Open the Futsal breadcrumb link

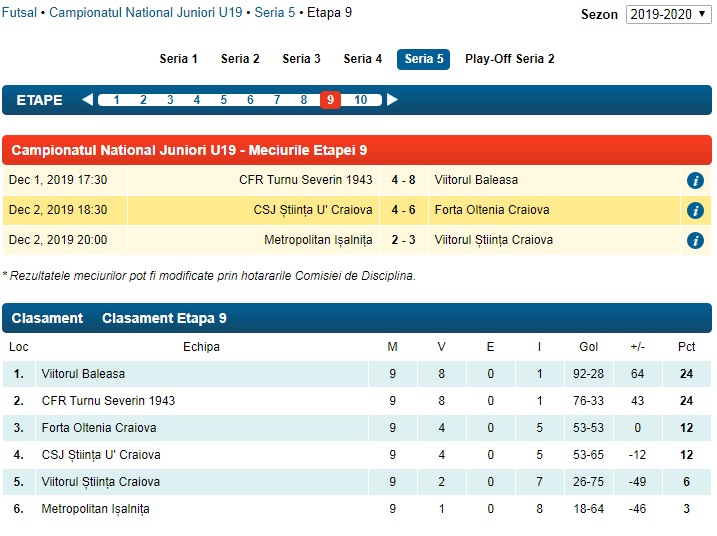[21, 13]
